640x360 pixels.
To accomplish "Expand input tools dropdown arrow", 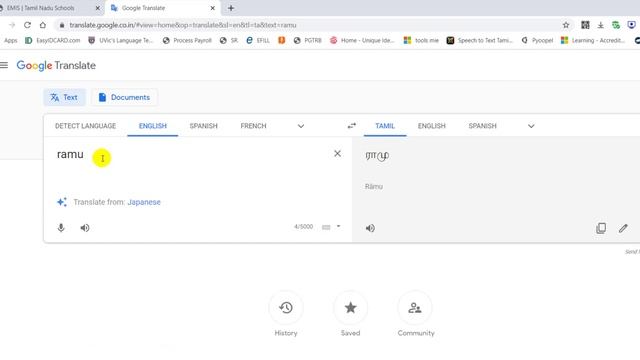I will [338, 227].
